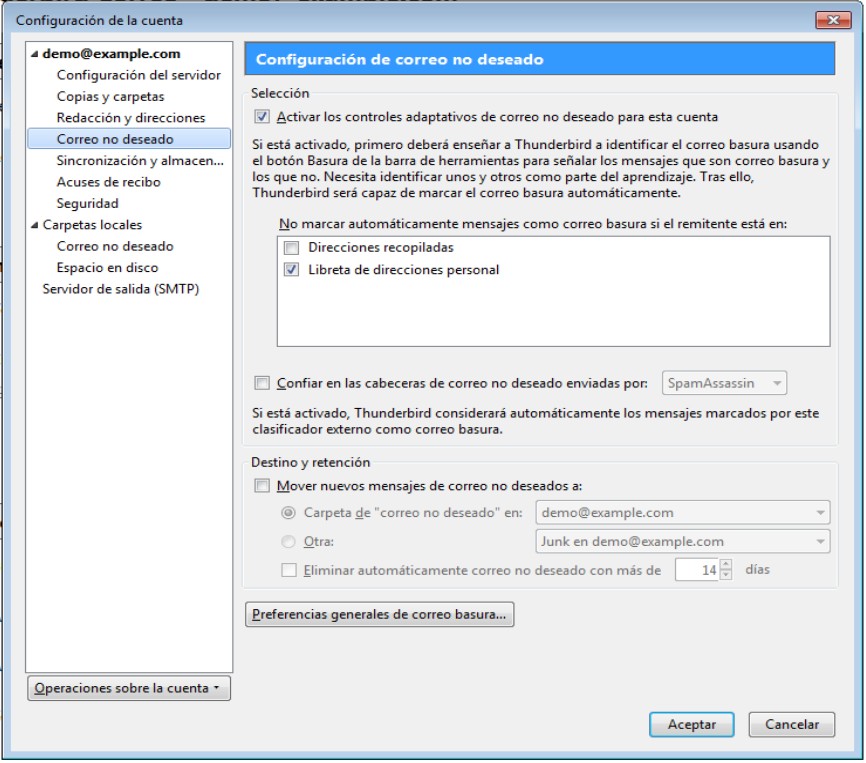Uncheck Libreta de direcciones personal

(x=292, y=270)
